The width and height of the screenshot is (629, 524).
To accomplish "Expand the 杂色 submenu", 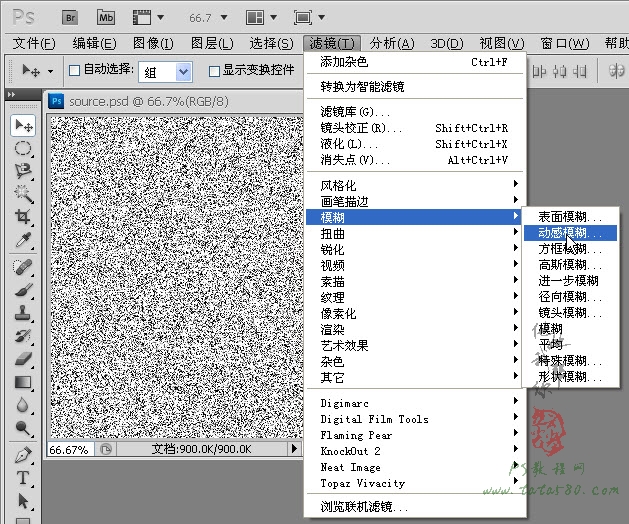I will 416,362.
